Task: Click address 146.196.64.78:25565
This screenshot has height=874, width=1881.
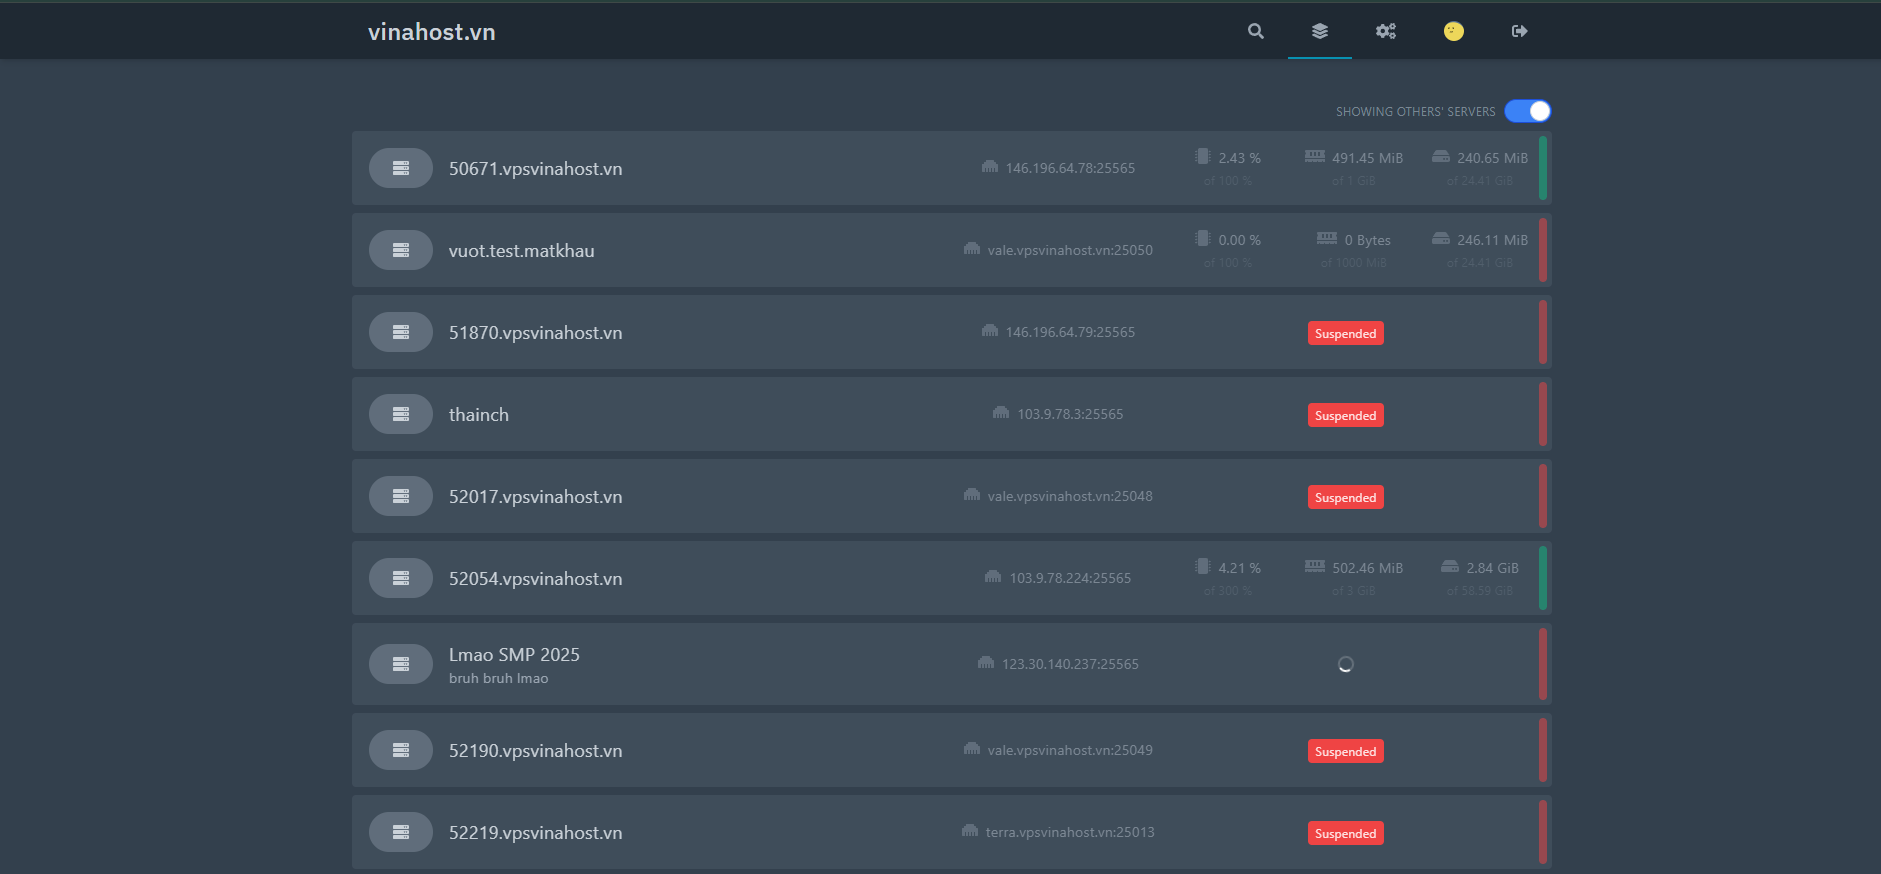Action: (1069, 168)
